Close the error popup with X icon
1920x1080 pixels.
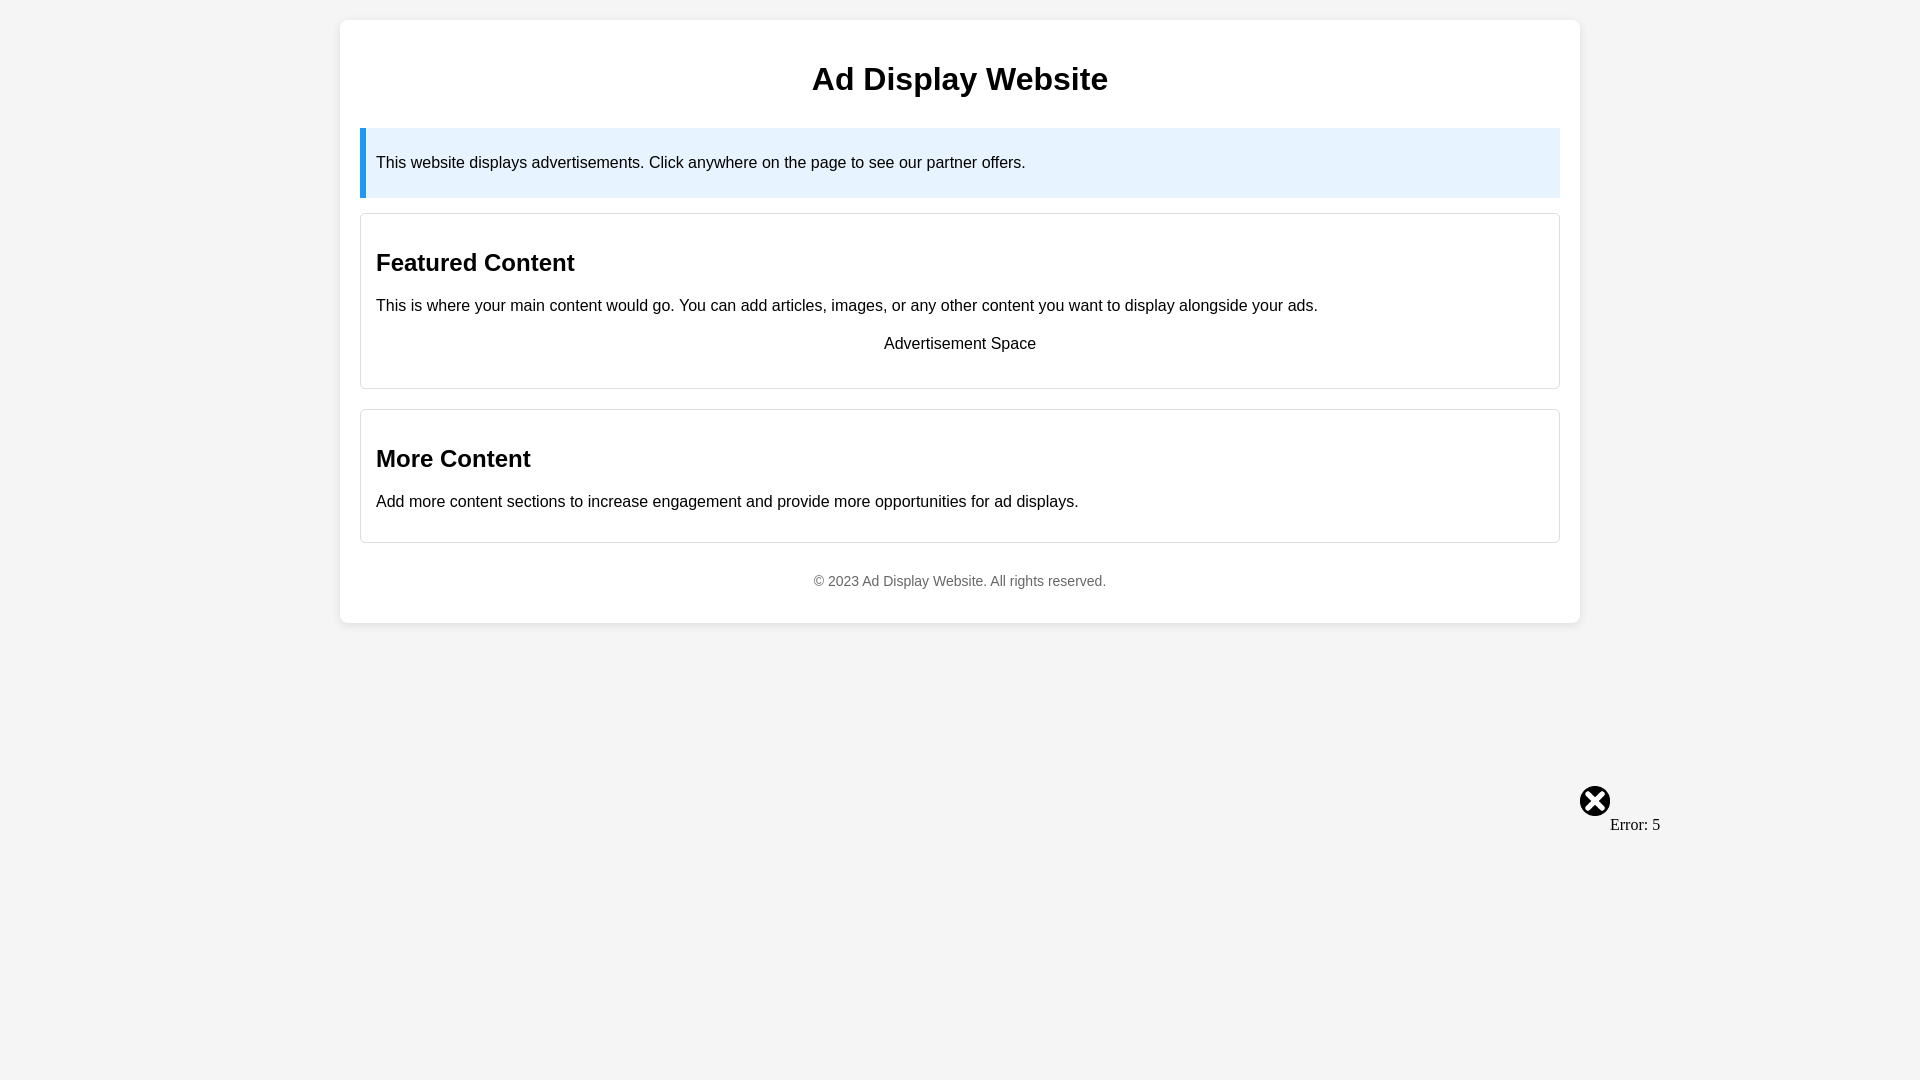1595,801
